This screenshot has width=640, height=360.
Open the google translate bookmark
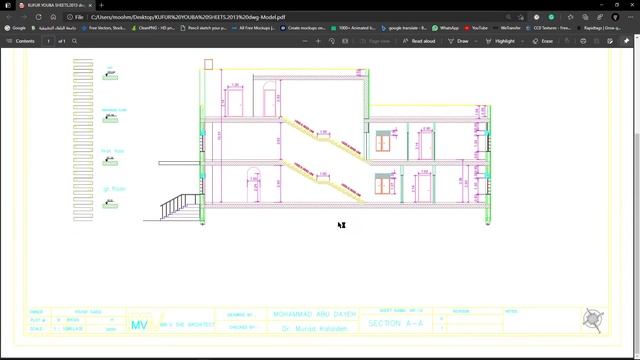point(404,28)
